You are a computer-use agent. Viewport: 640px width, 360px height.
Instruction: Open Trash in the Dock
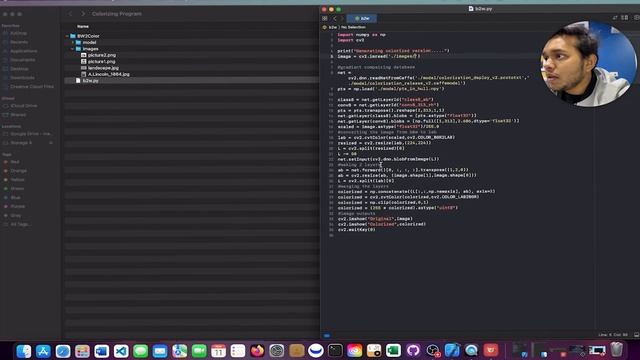[617, 350]
